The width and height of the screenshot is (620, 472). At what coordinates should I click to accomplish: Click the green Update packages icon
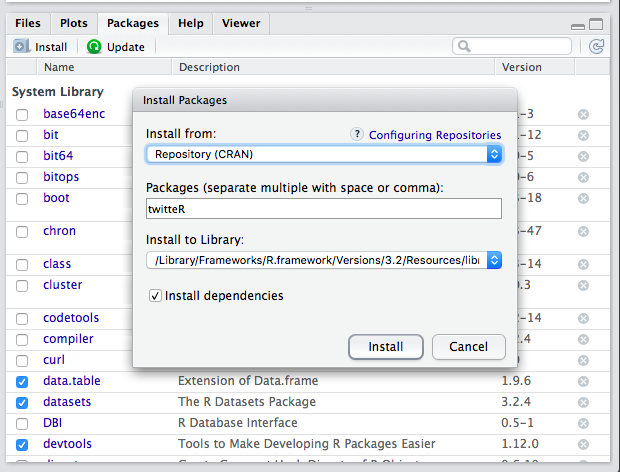[x=94, y=47]
